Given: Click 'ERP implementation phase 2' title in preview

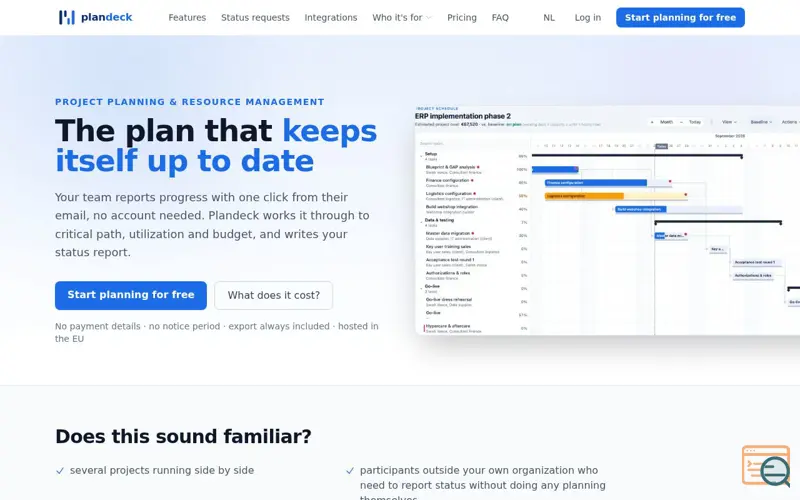Looking at the screenshot, I should (463, 116).
